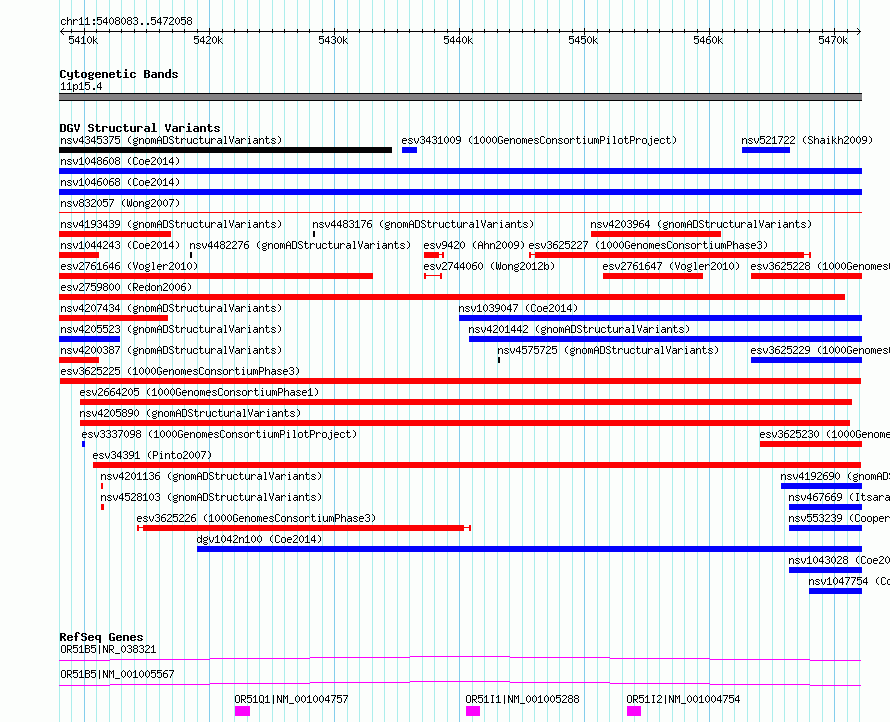Click the OR51B5|NR_038321 gene label
The height and width of the screenshot is (722, 890).
[x=108, y=649]
